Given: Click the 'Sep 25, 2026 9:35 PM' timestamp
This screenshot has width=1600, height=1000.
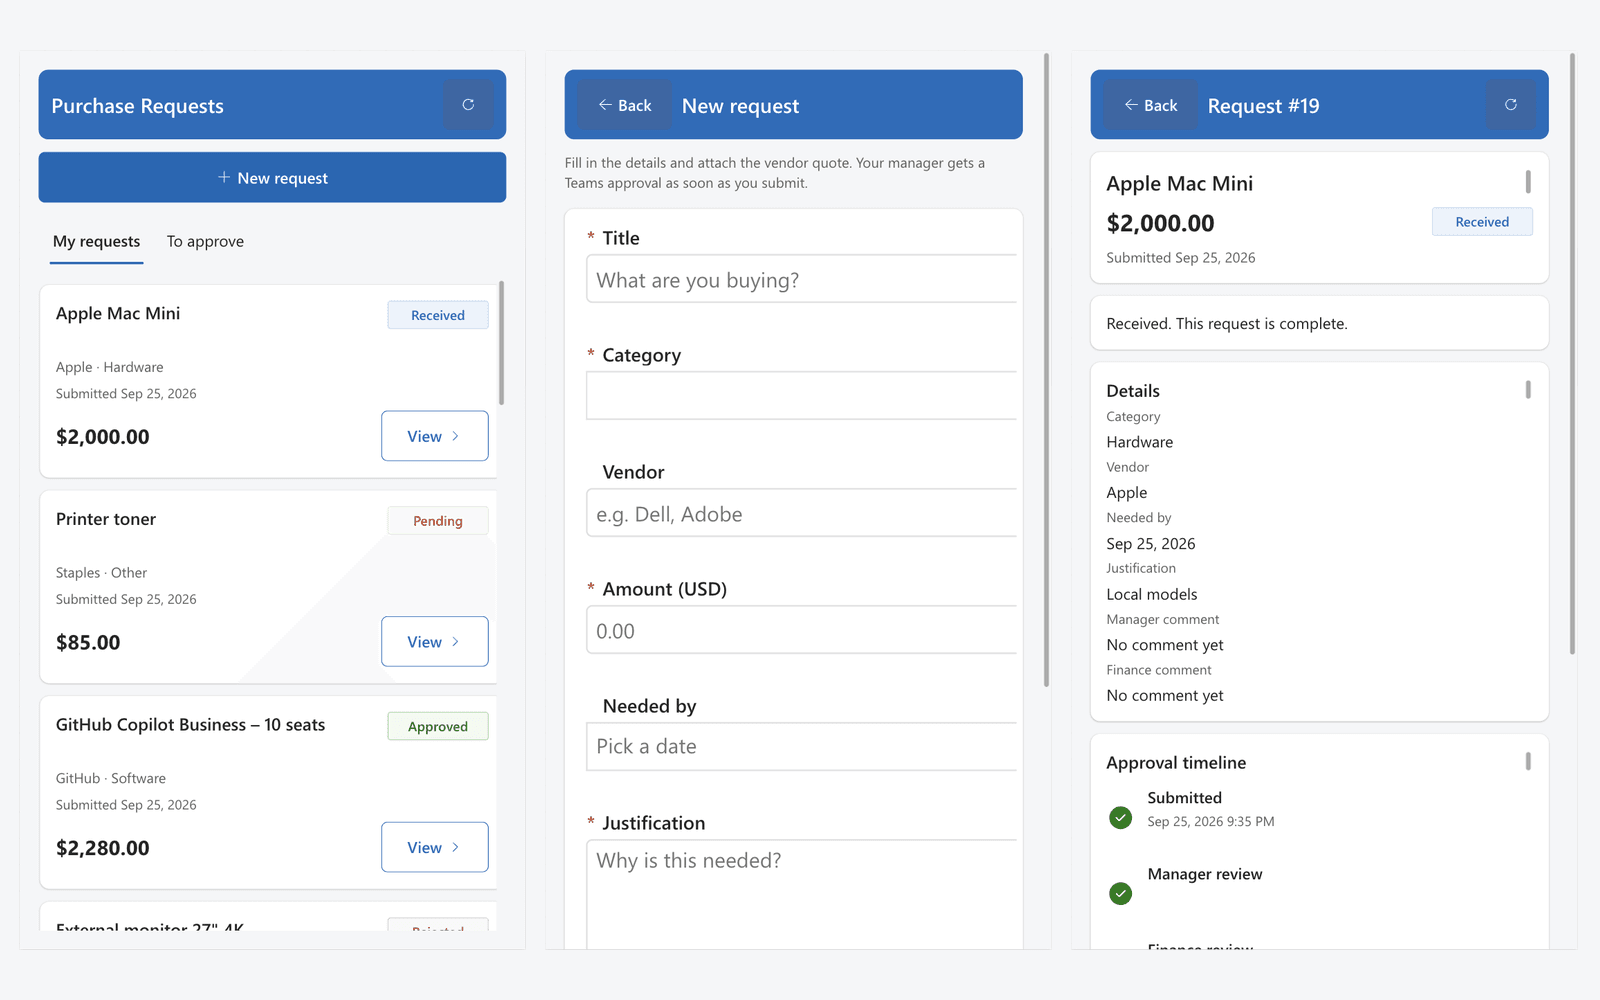Looking at the screenshot, I should (1211, 821).
